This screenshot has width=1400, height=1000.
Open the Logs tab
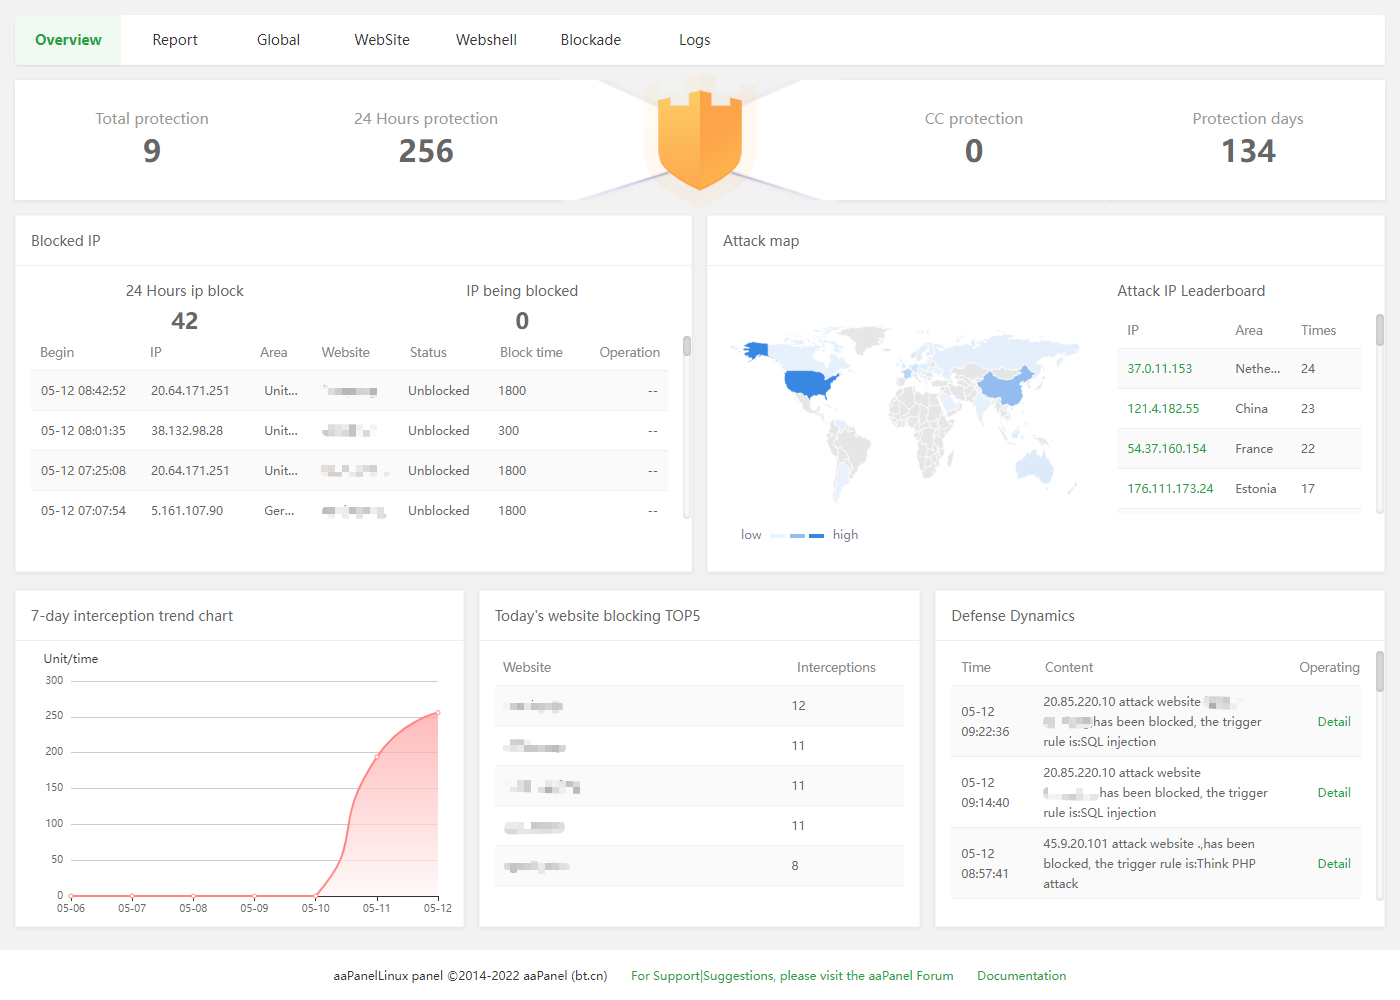click(x=694, y=40)
